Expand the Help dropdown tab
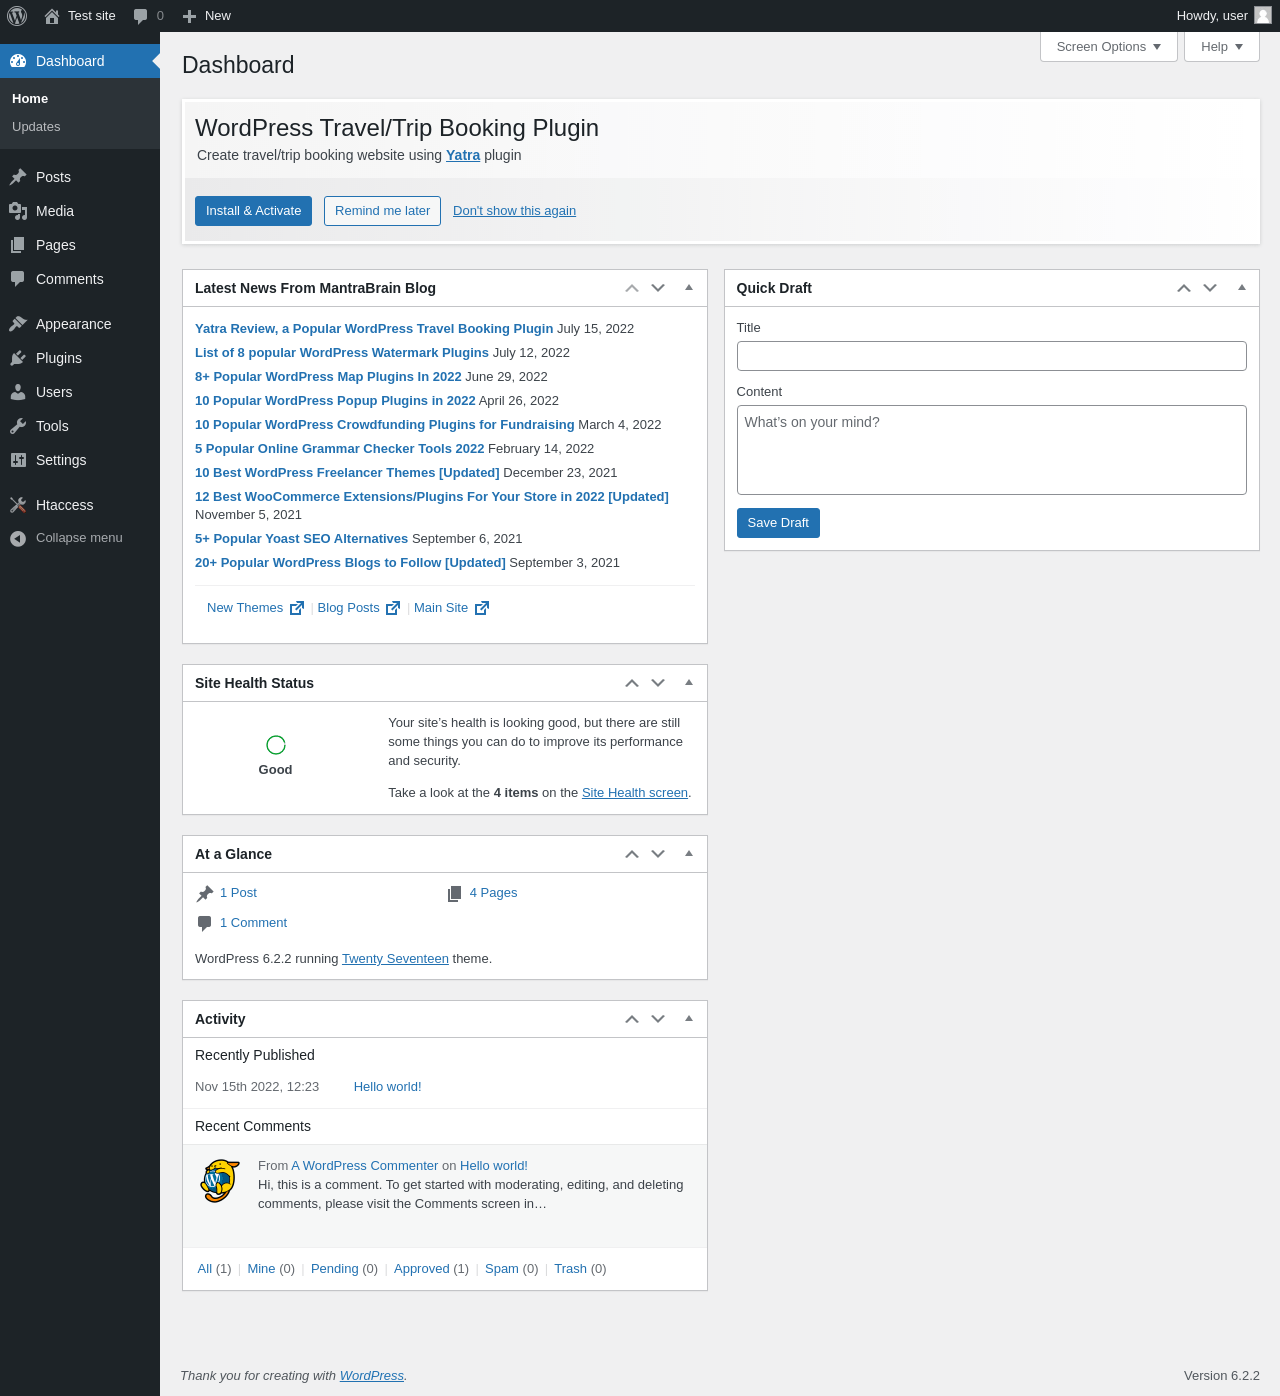Viewport: 1280px width, 1396px height. coord(1221,47)
